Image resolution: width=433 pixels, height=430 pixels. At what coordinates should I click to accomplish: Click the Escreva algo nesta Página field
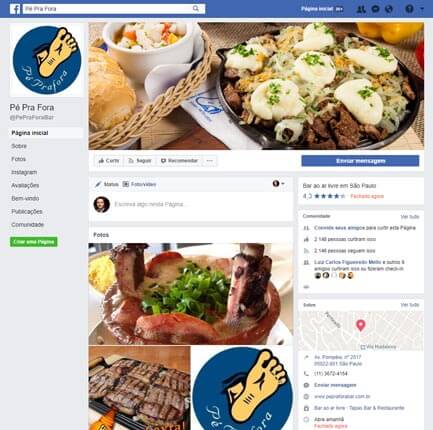[202, 204]
